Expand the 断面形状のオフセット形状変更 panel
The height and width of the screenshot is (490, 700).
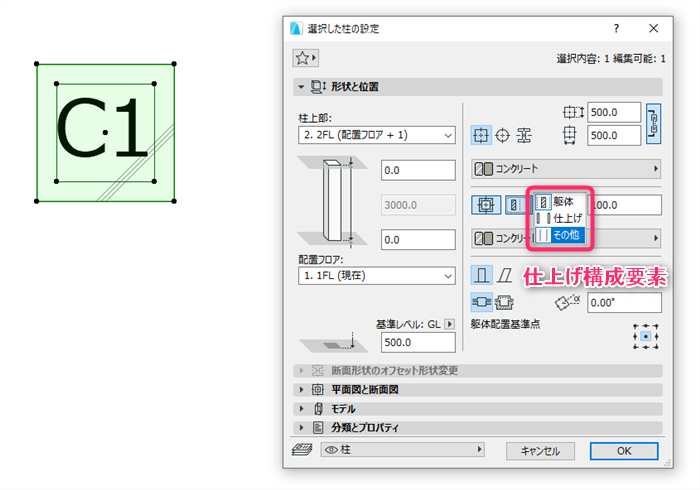click(301, 370)
